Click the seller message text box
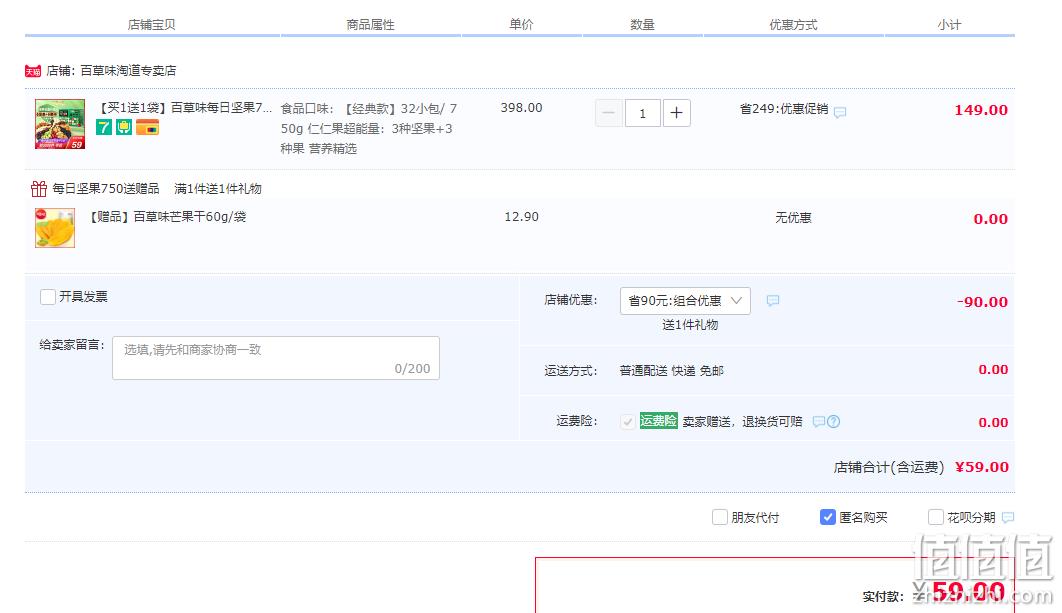This screenshot has height=613, width=1062. pos(276,358)
